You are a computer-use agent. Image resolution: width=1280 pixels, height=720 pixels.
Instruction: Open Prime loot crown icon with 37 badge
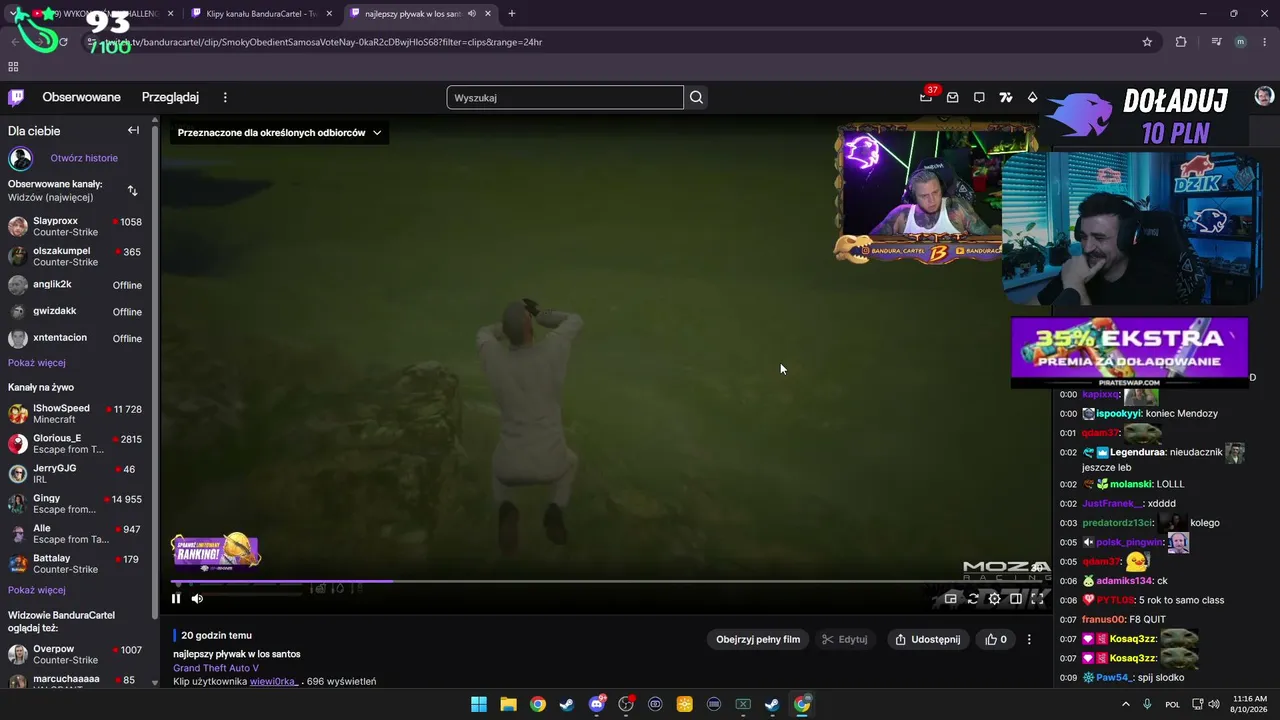click(x=927, y=96)
